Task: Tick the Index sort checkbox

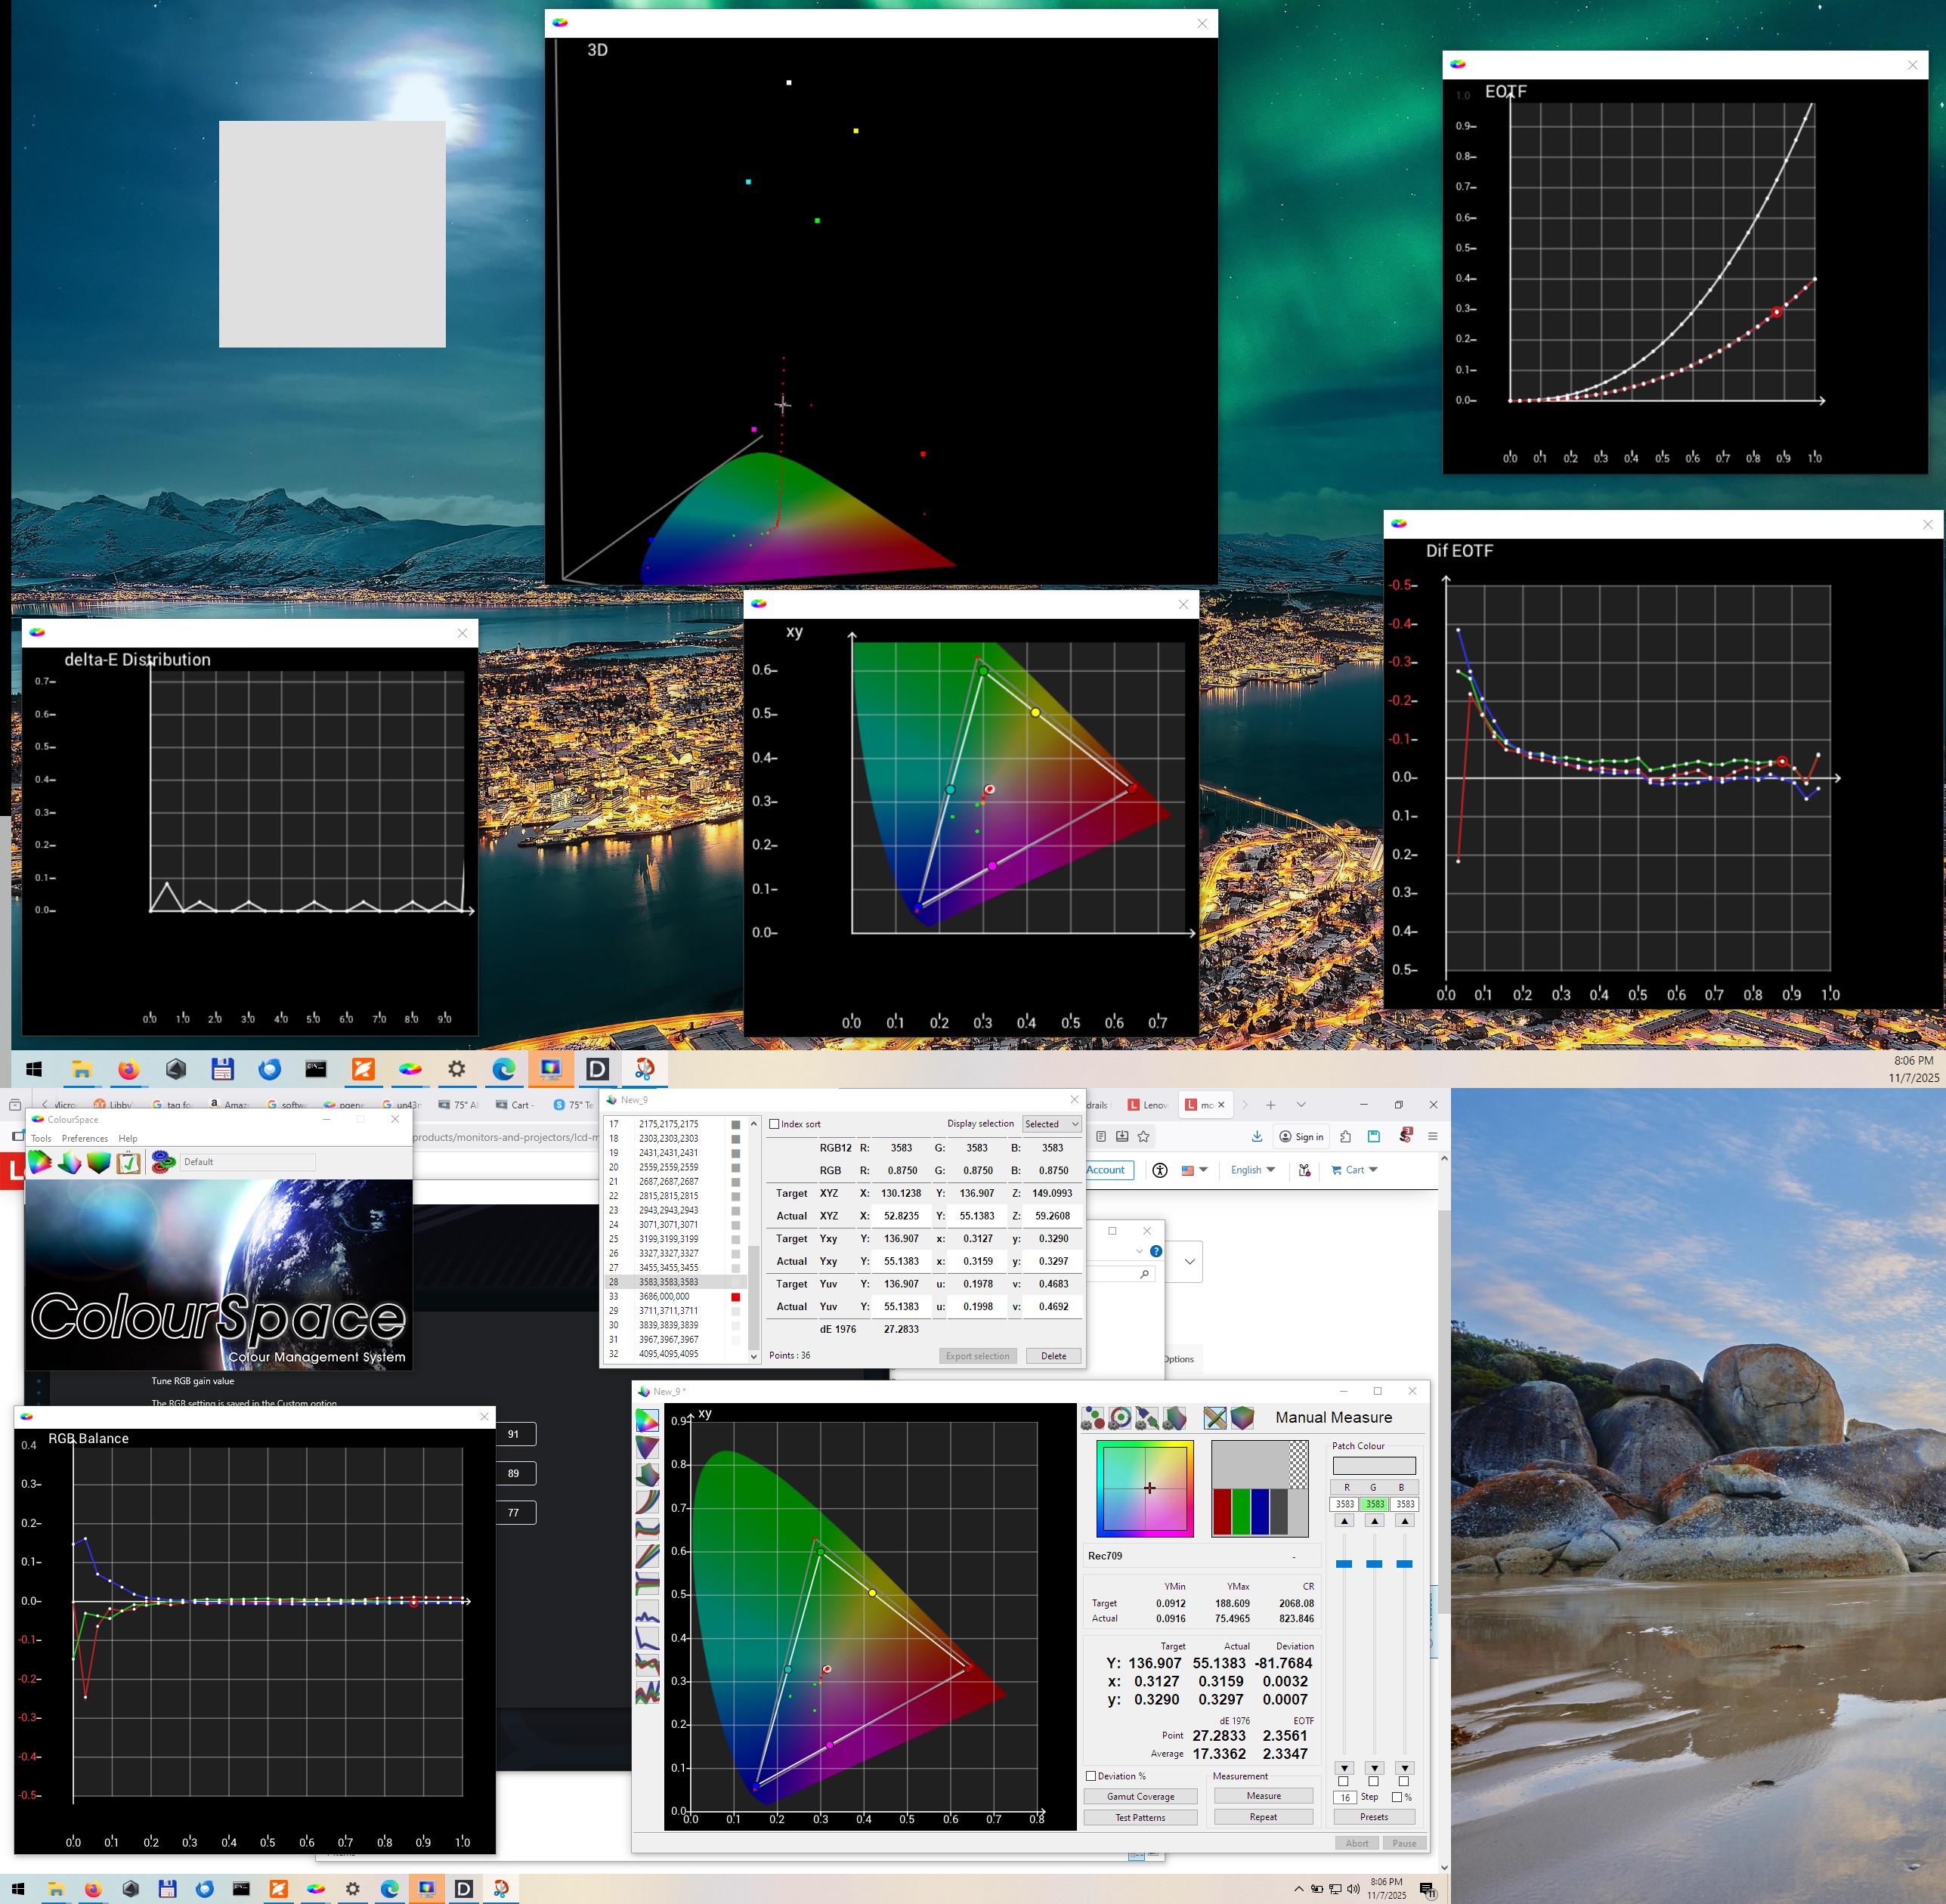Action: [x=774, y=1124]
